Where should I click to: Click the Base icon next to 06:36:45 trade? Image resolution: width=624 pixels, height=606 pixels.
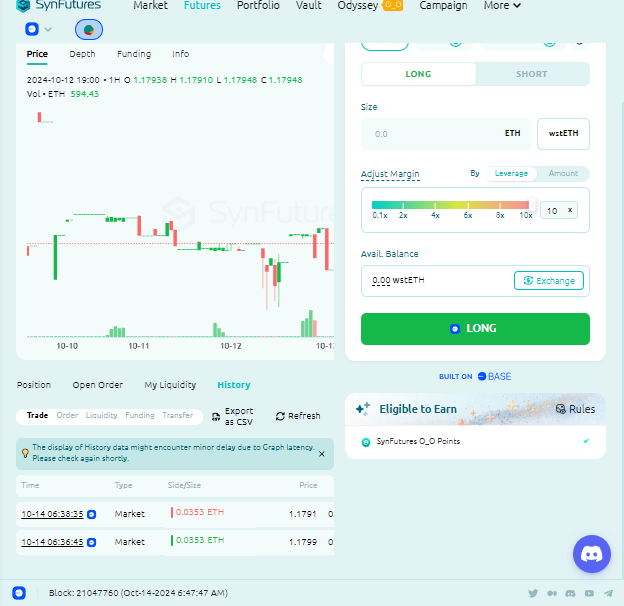click(92, 542)
